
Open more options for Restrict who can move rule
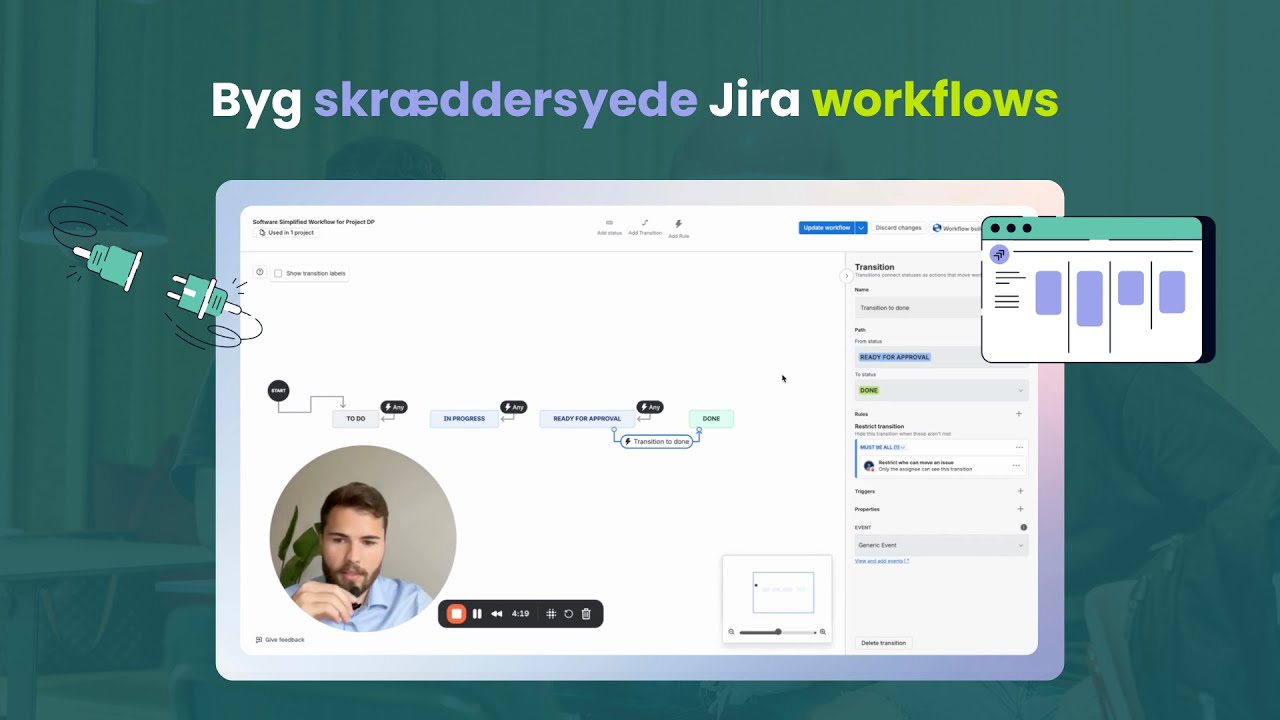click(1016, 465)
